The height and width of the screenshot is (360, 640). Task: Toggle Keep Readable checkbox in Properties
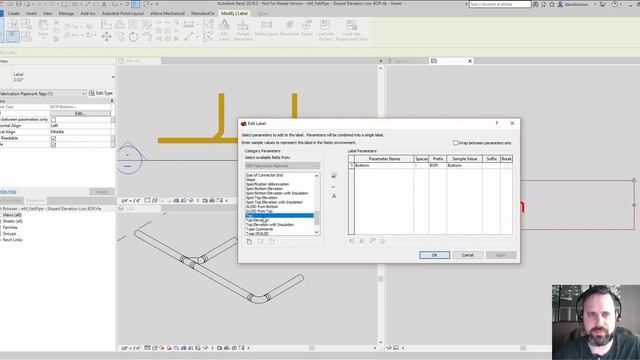click(53, 138)
